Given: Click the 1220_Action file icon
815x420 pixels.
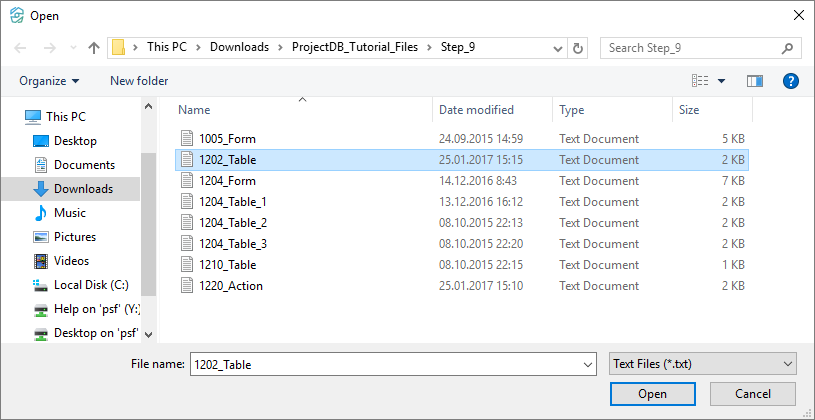Looking at the screenshot, I should [x=185, y=286].
